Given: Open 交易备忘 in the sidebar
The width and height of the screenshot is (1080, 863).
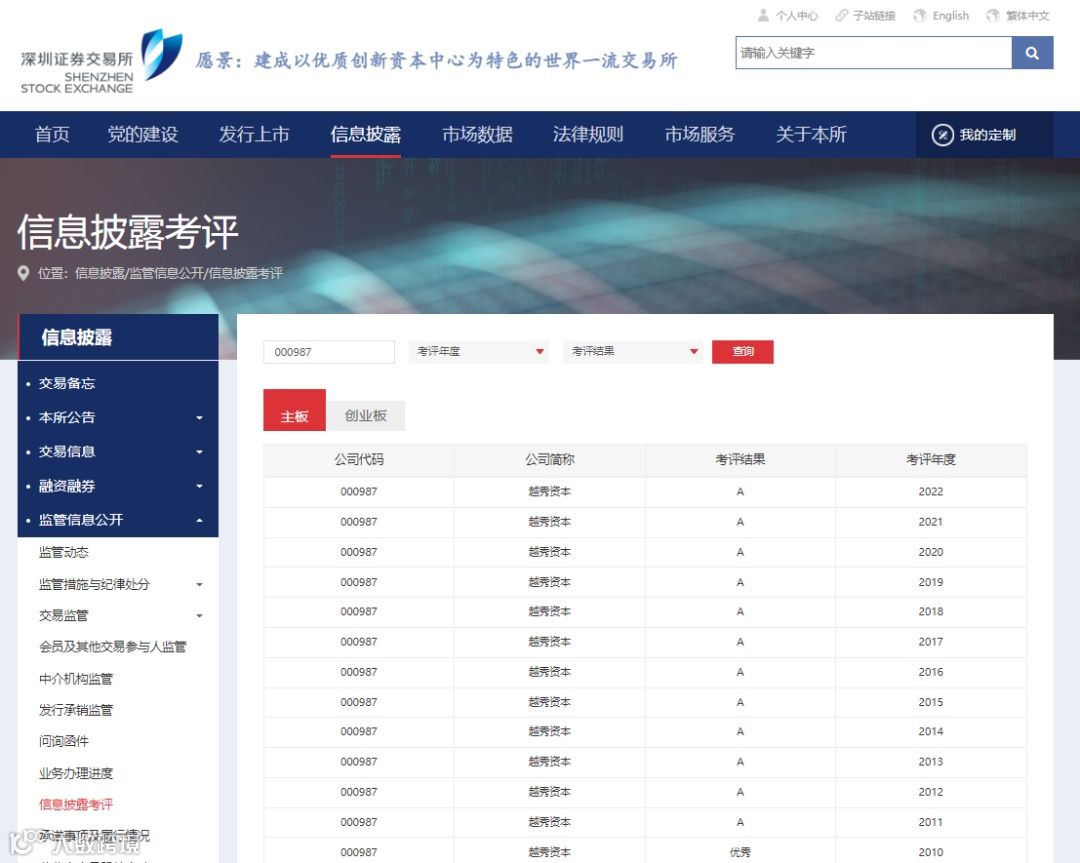Looking at the screenshot, I should (x=67, y=384).
